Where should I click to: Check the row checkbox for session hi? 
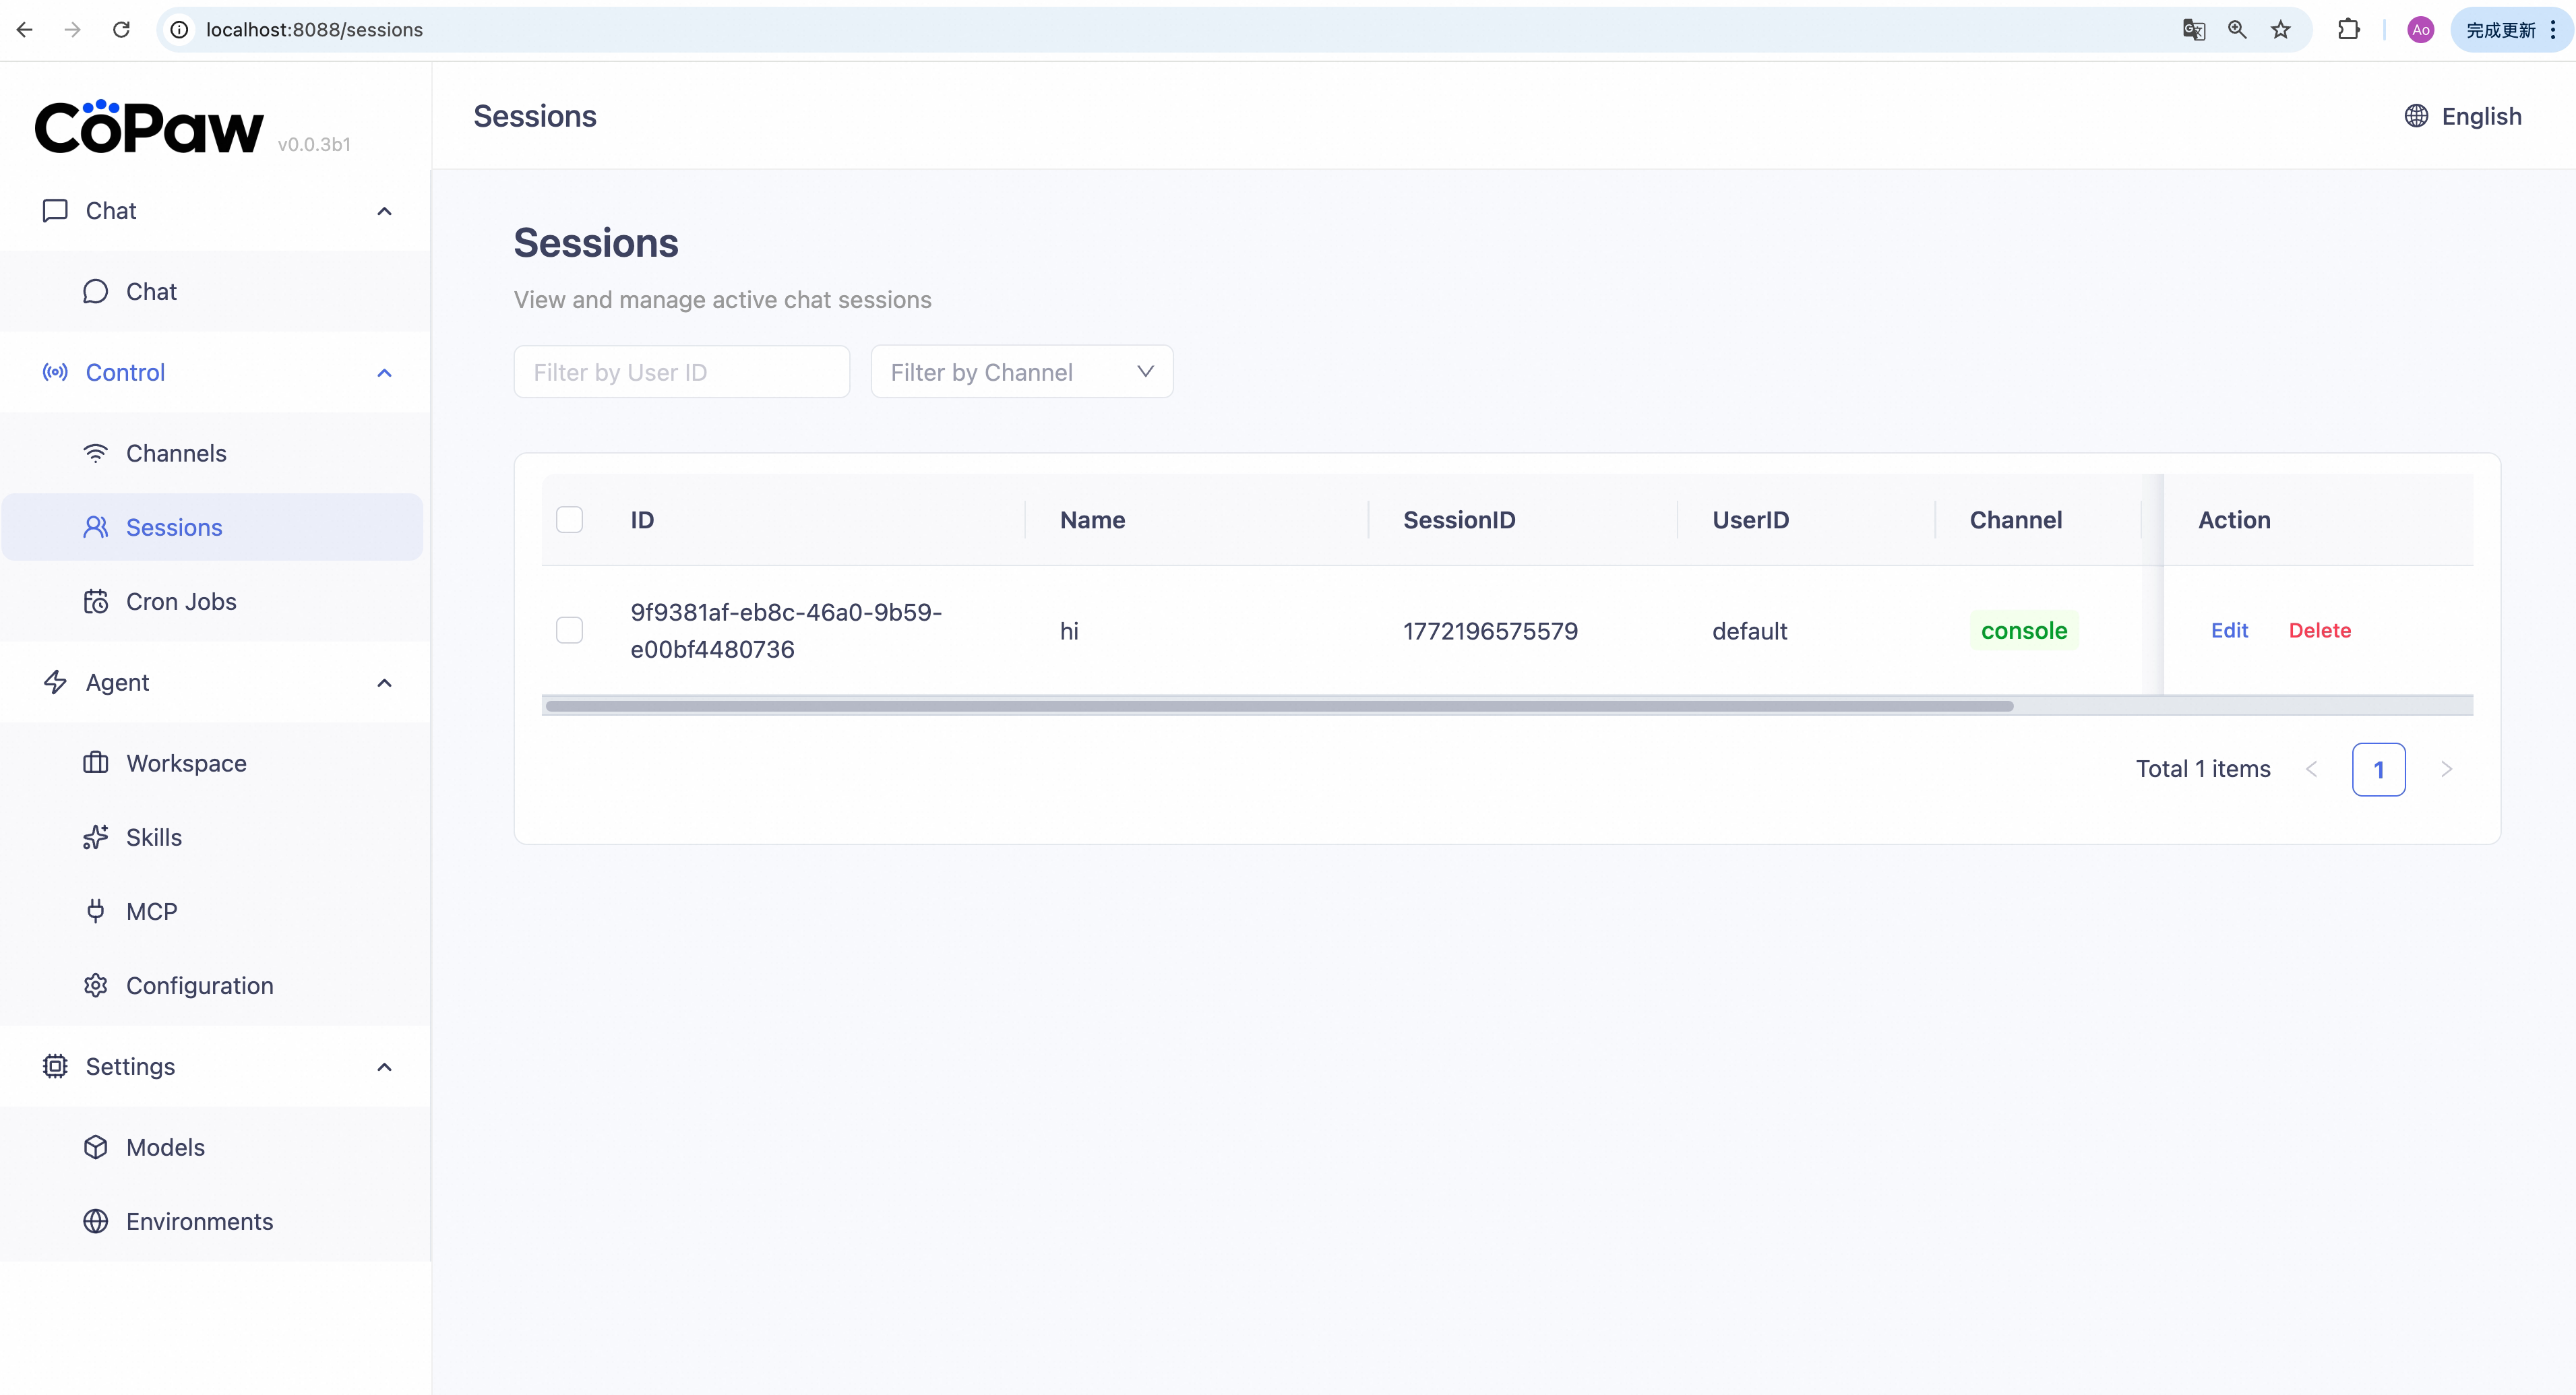click(569, 630)
